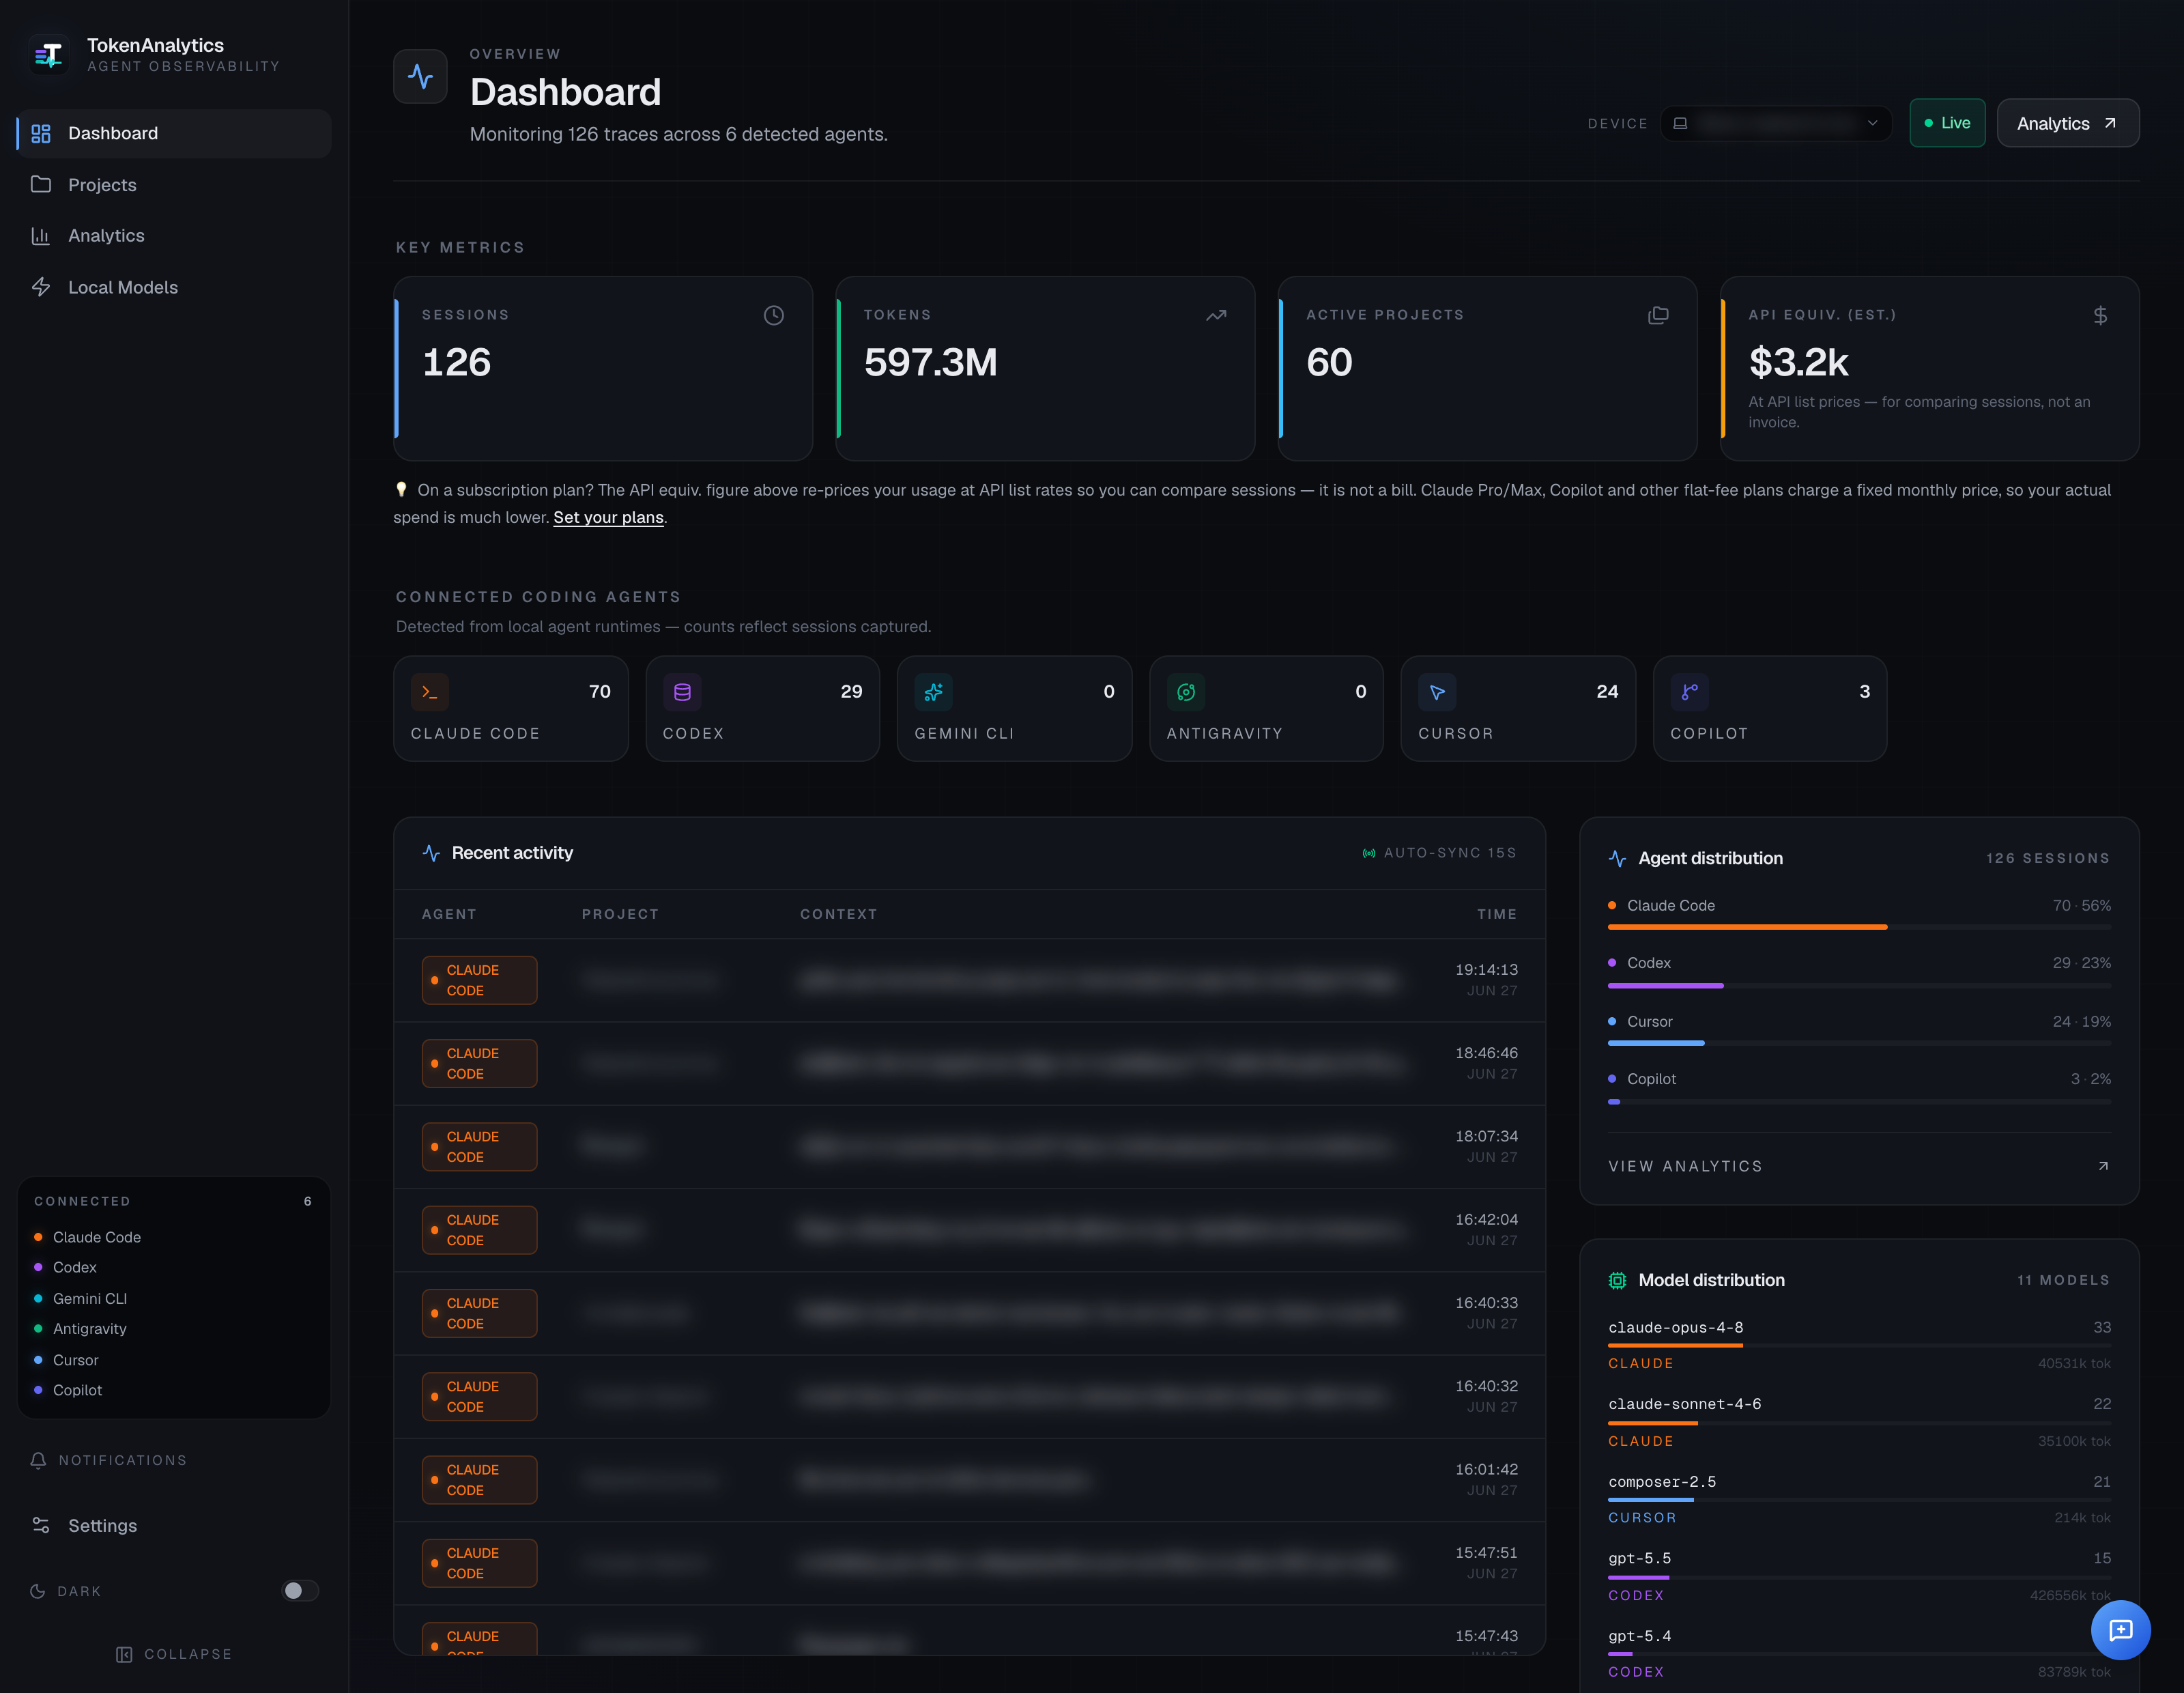Image resolution: width=2184 pixels, height=1693 pixels.
Task: Click the Analytics bar chart icon
Action: click(x=41, y=236)
